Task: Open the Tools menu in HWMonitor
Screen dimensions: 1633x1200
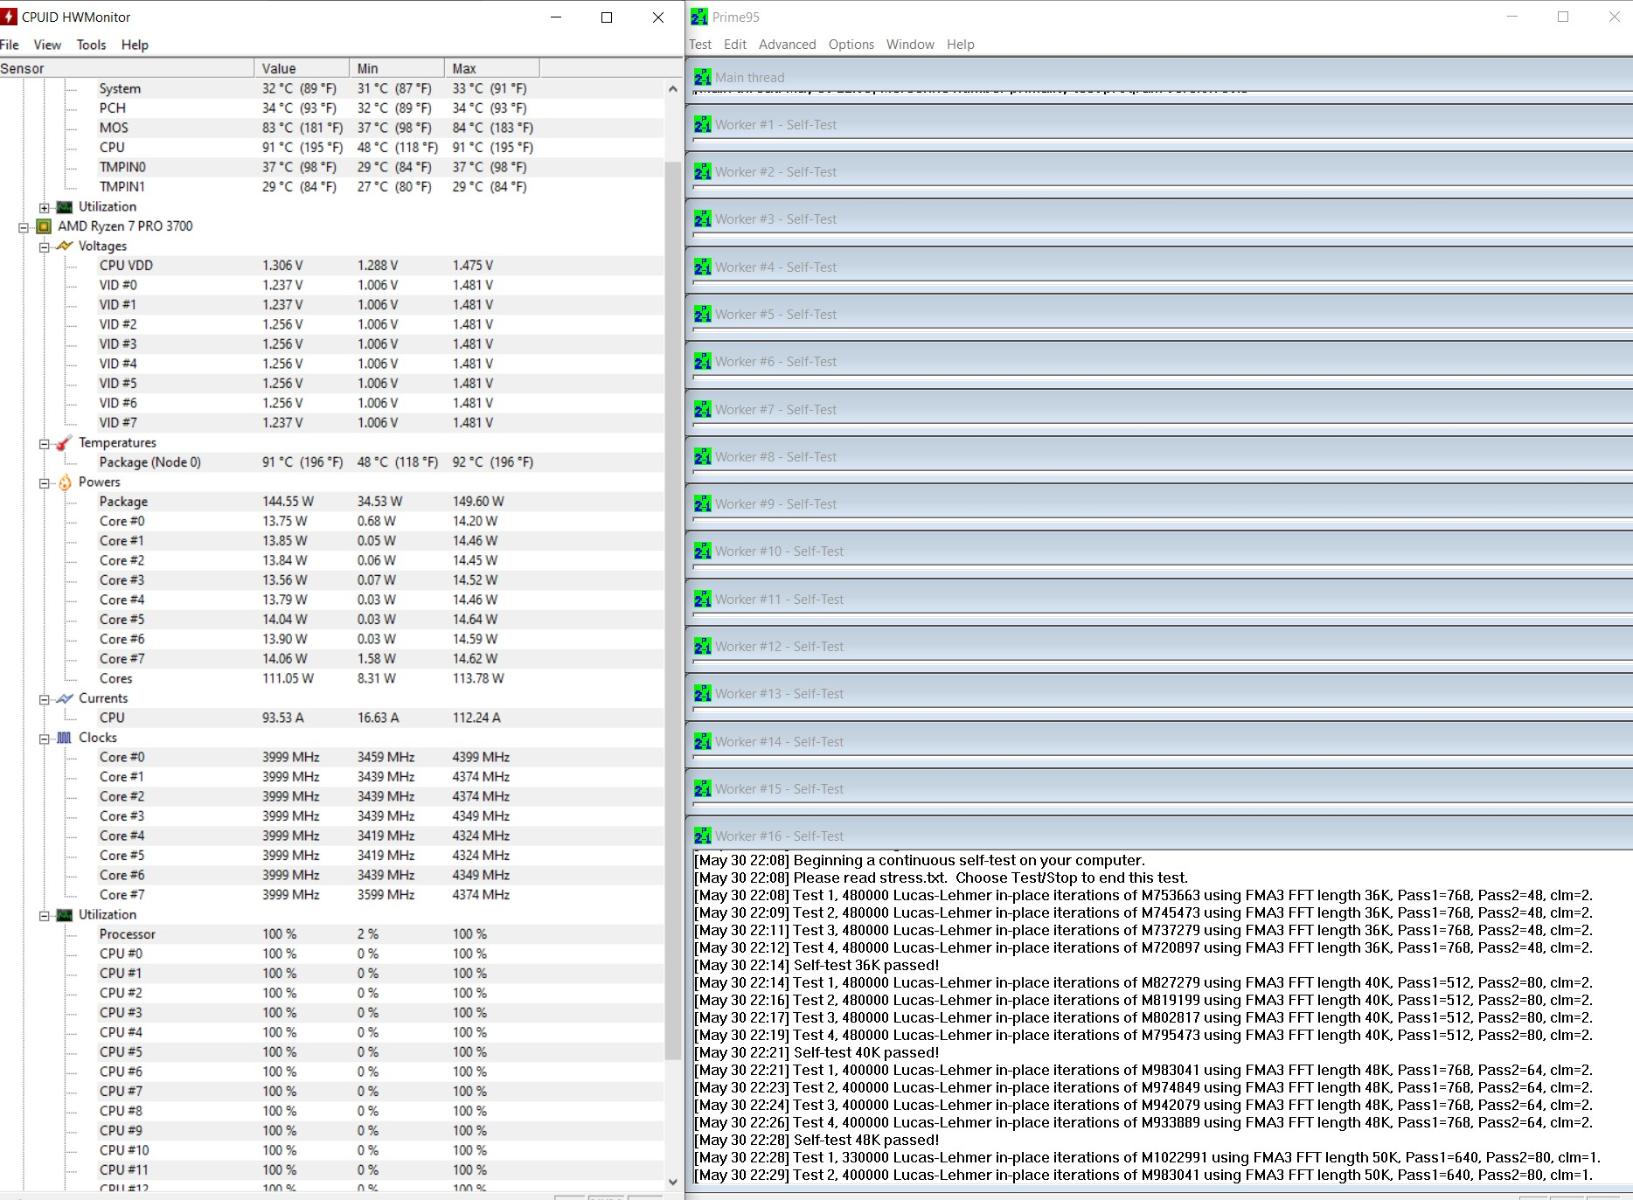Action: coord(91,45)
